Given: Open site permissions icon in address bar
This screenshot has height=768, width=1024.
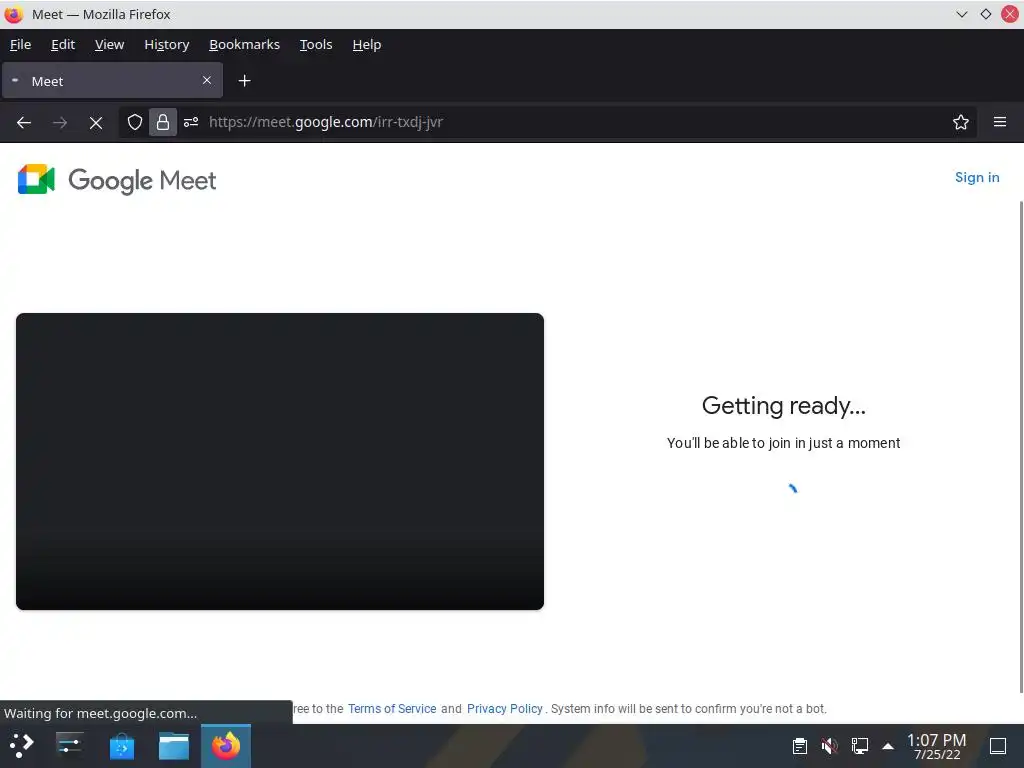Looking at the screenshot, I should (x=191, y=122).
